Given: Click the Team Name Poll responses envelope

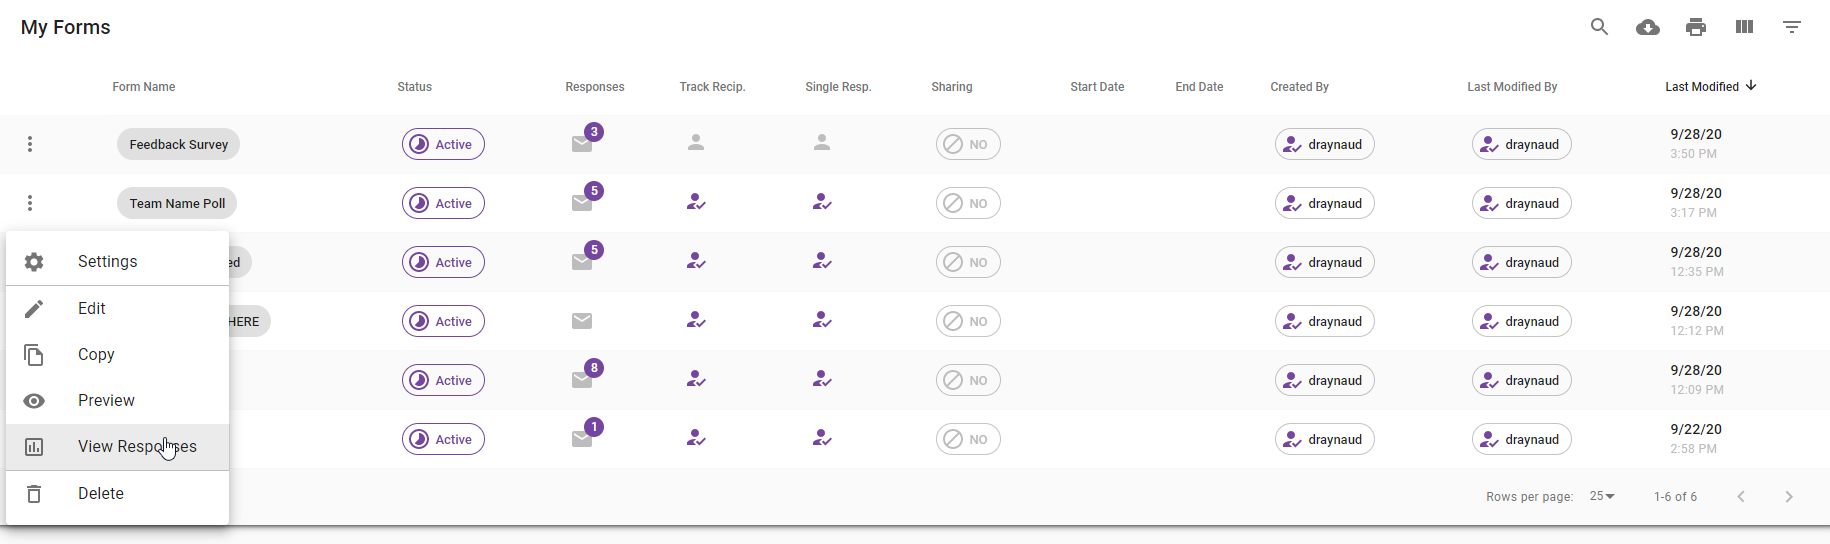Looking at the screenshot, I should (x=583, y=203).
